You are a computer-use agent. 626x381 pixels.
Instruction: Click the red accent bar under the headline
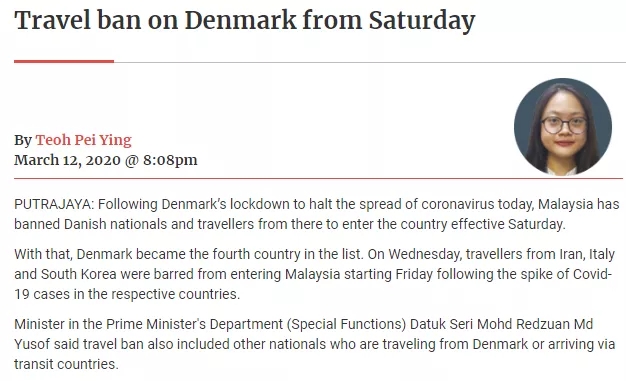(64, 61)
